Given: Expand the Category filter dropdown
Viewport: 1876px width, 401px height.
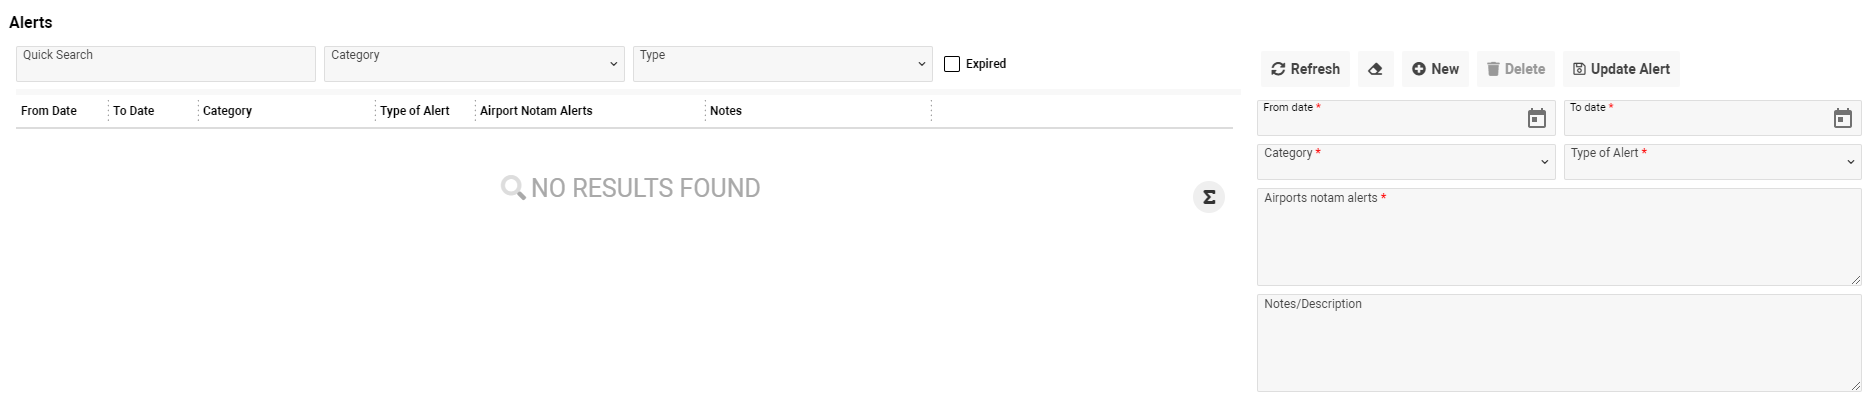Looking at the screenshot, I should [x=473, y=64].
